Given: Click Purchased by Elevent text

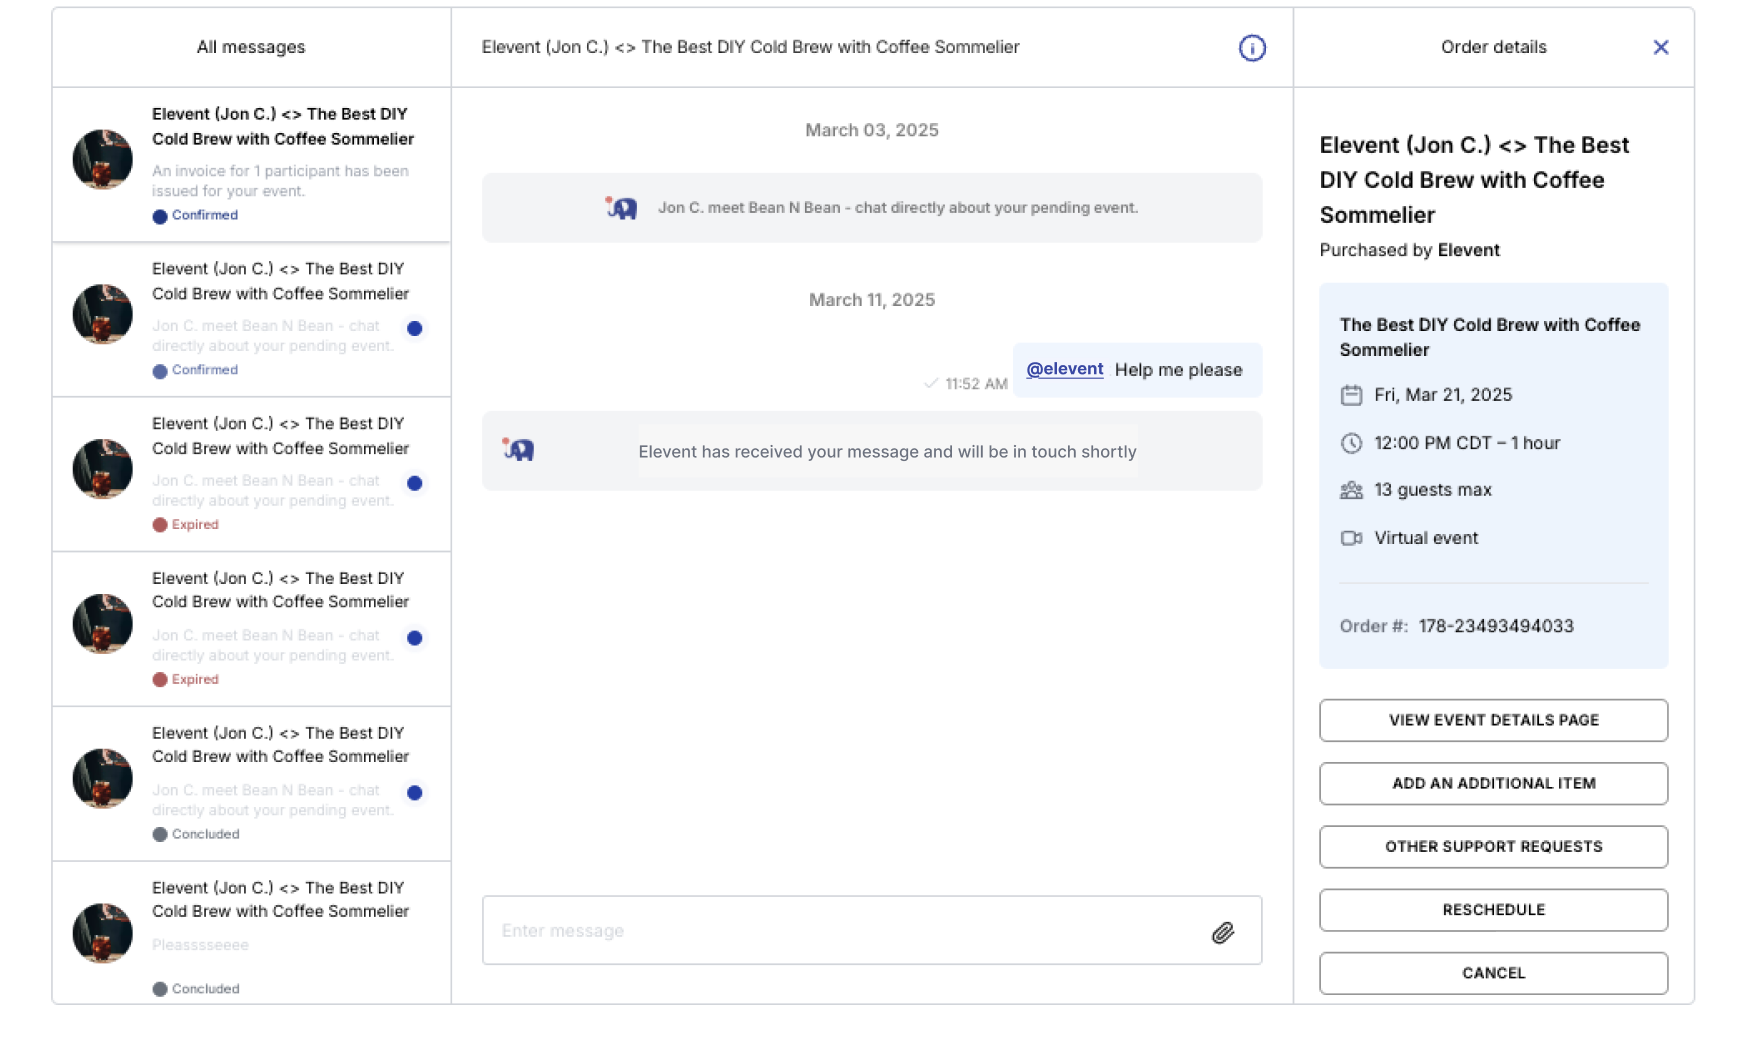Looking at the screenshot, I should click(1408, 250).
